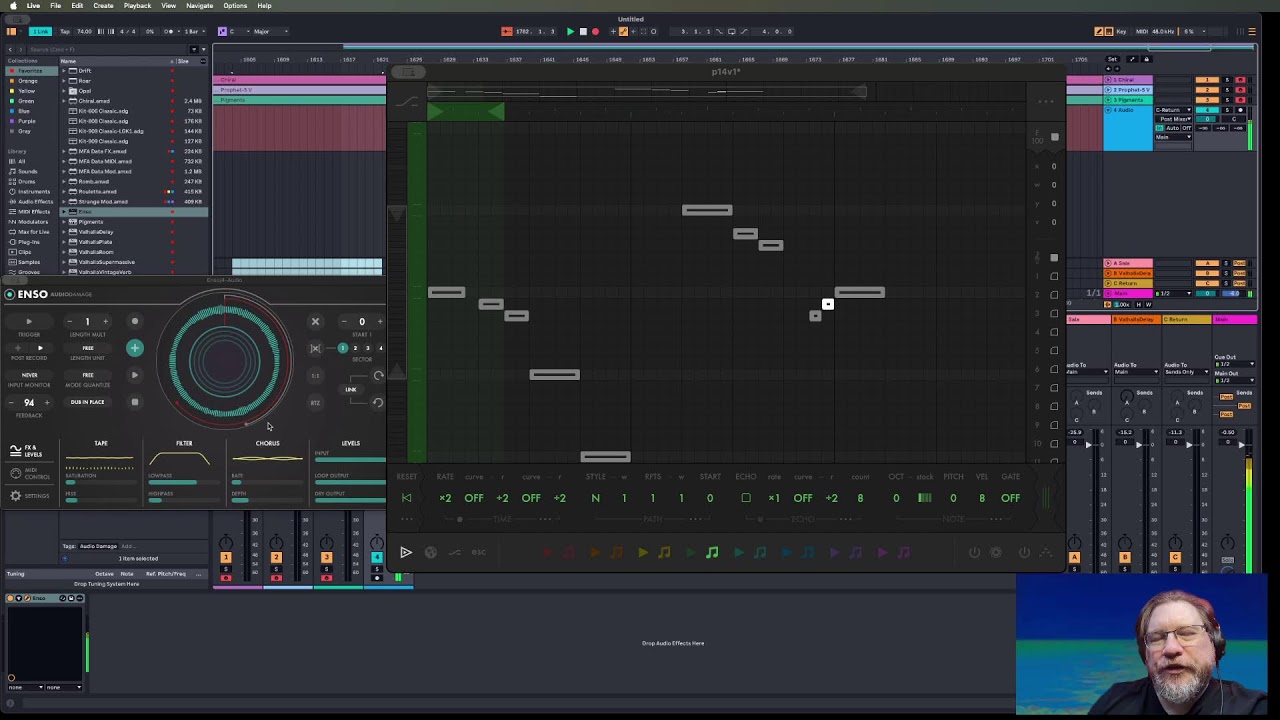1280x720 pixels.
Task: Click the Ableton arrangement record button
Action: (x=596, y=31)
